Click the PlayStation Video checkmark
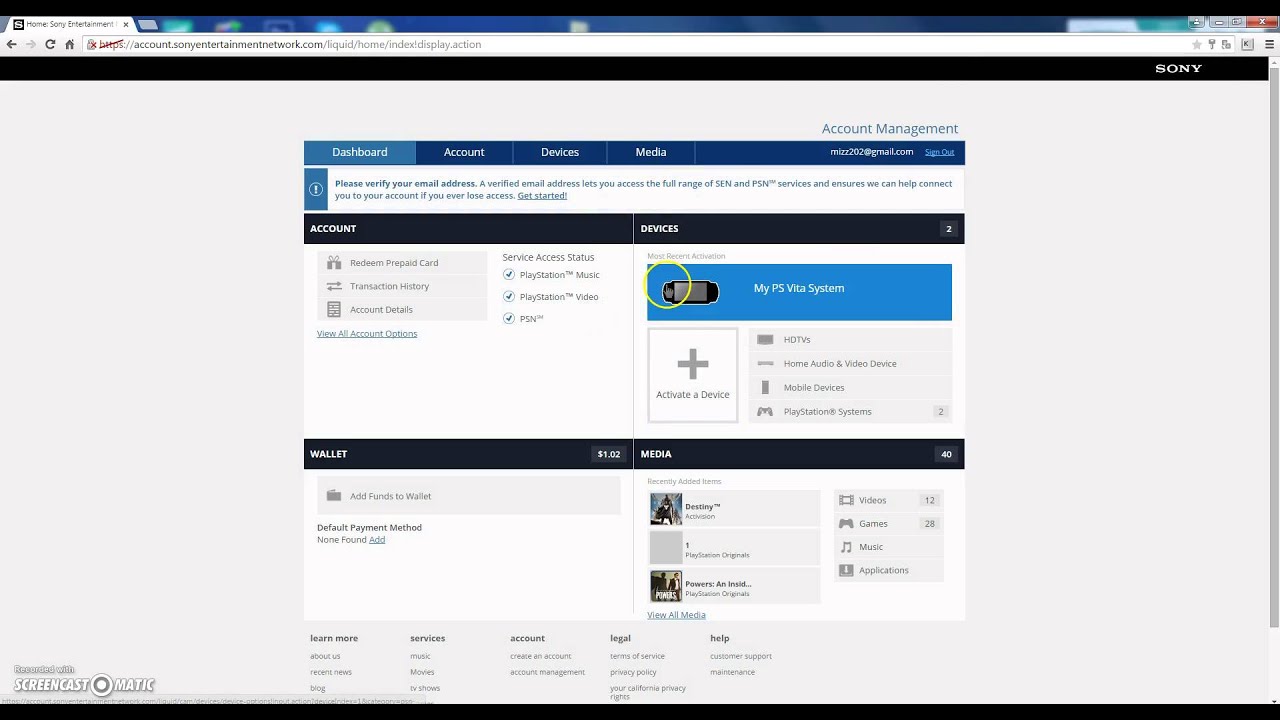Viewport: 1280px width, 720px height. pos(509,297)
